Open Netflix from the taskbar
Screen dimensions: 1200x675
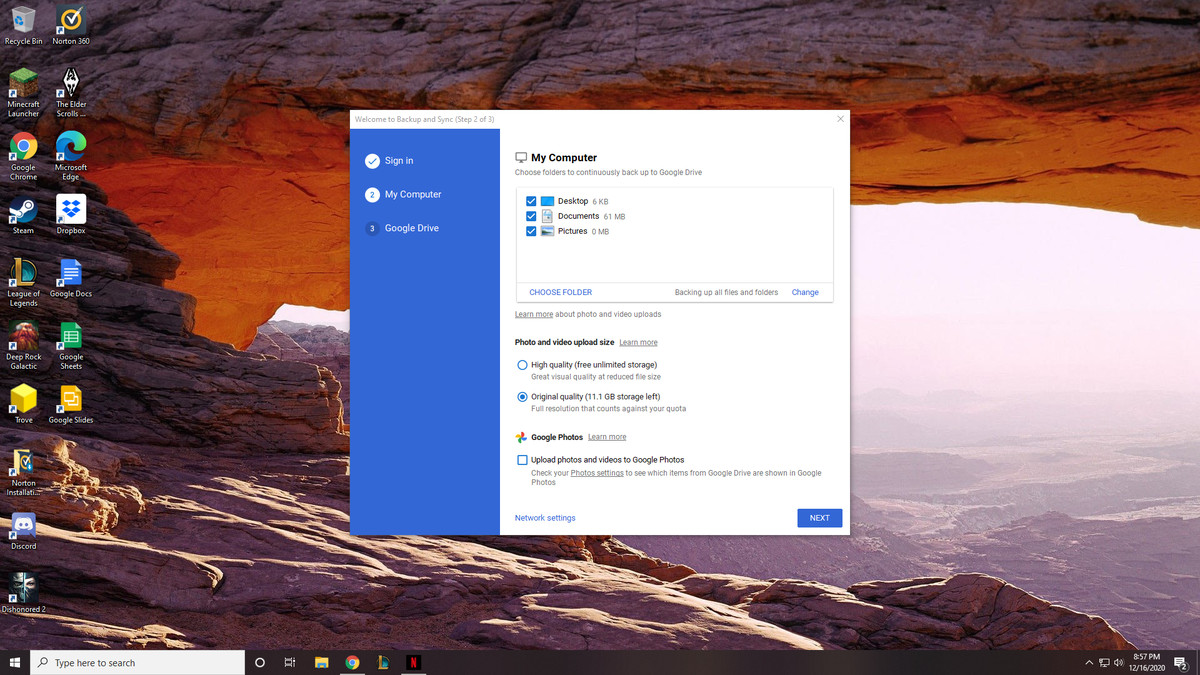pos(413,662)
